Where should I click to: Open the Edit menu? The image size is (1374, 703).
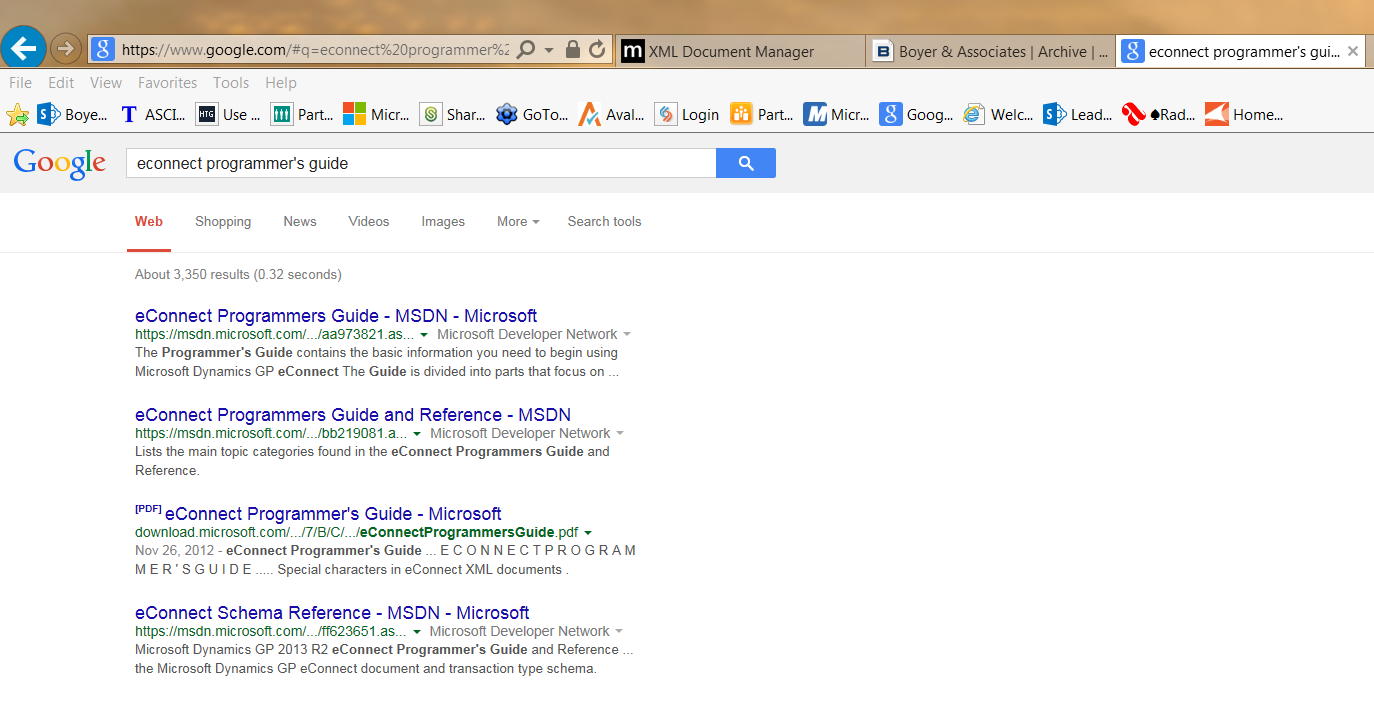click(61, 83)
